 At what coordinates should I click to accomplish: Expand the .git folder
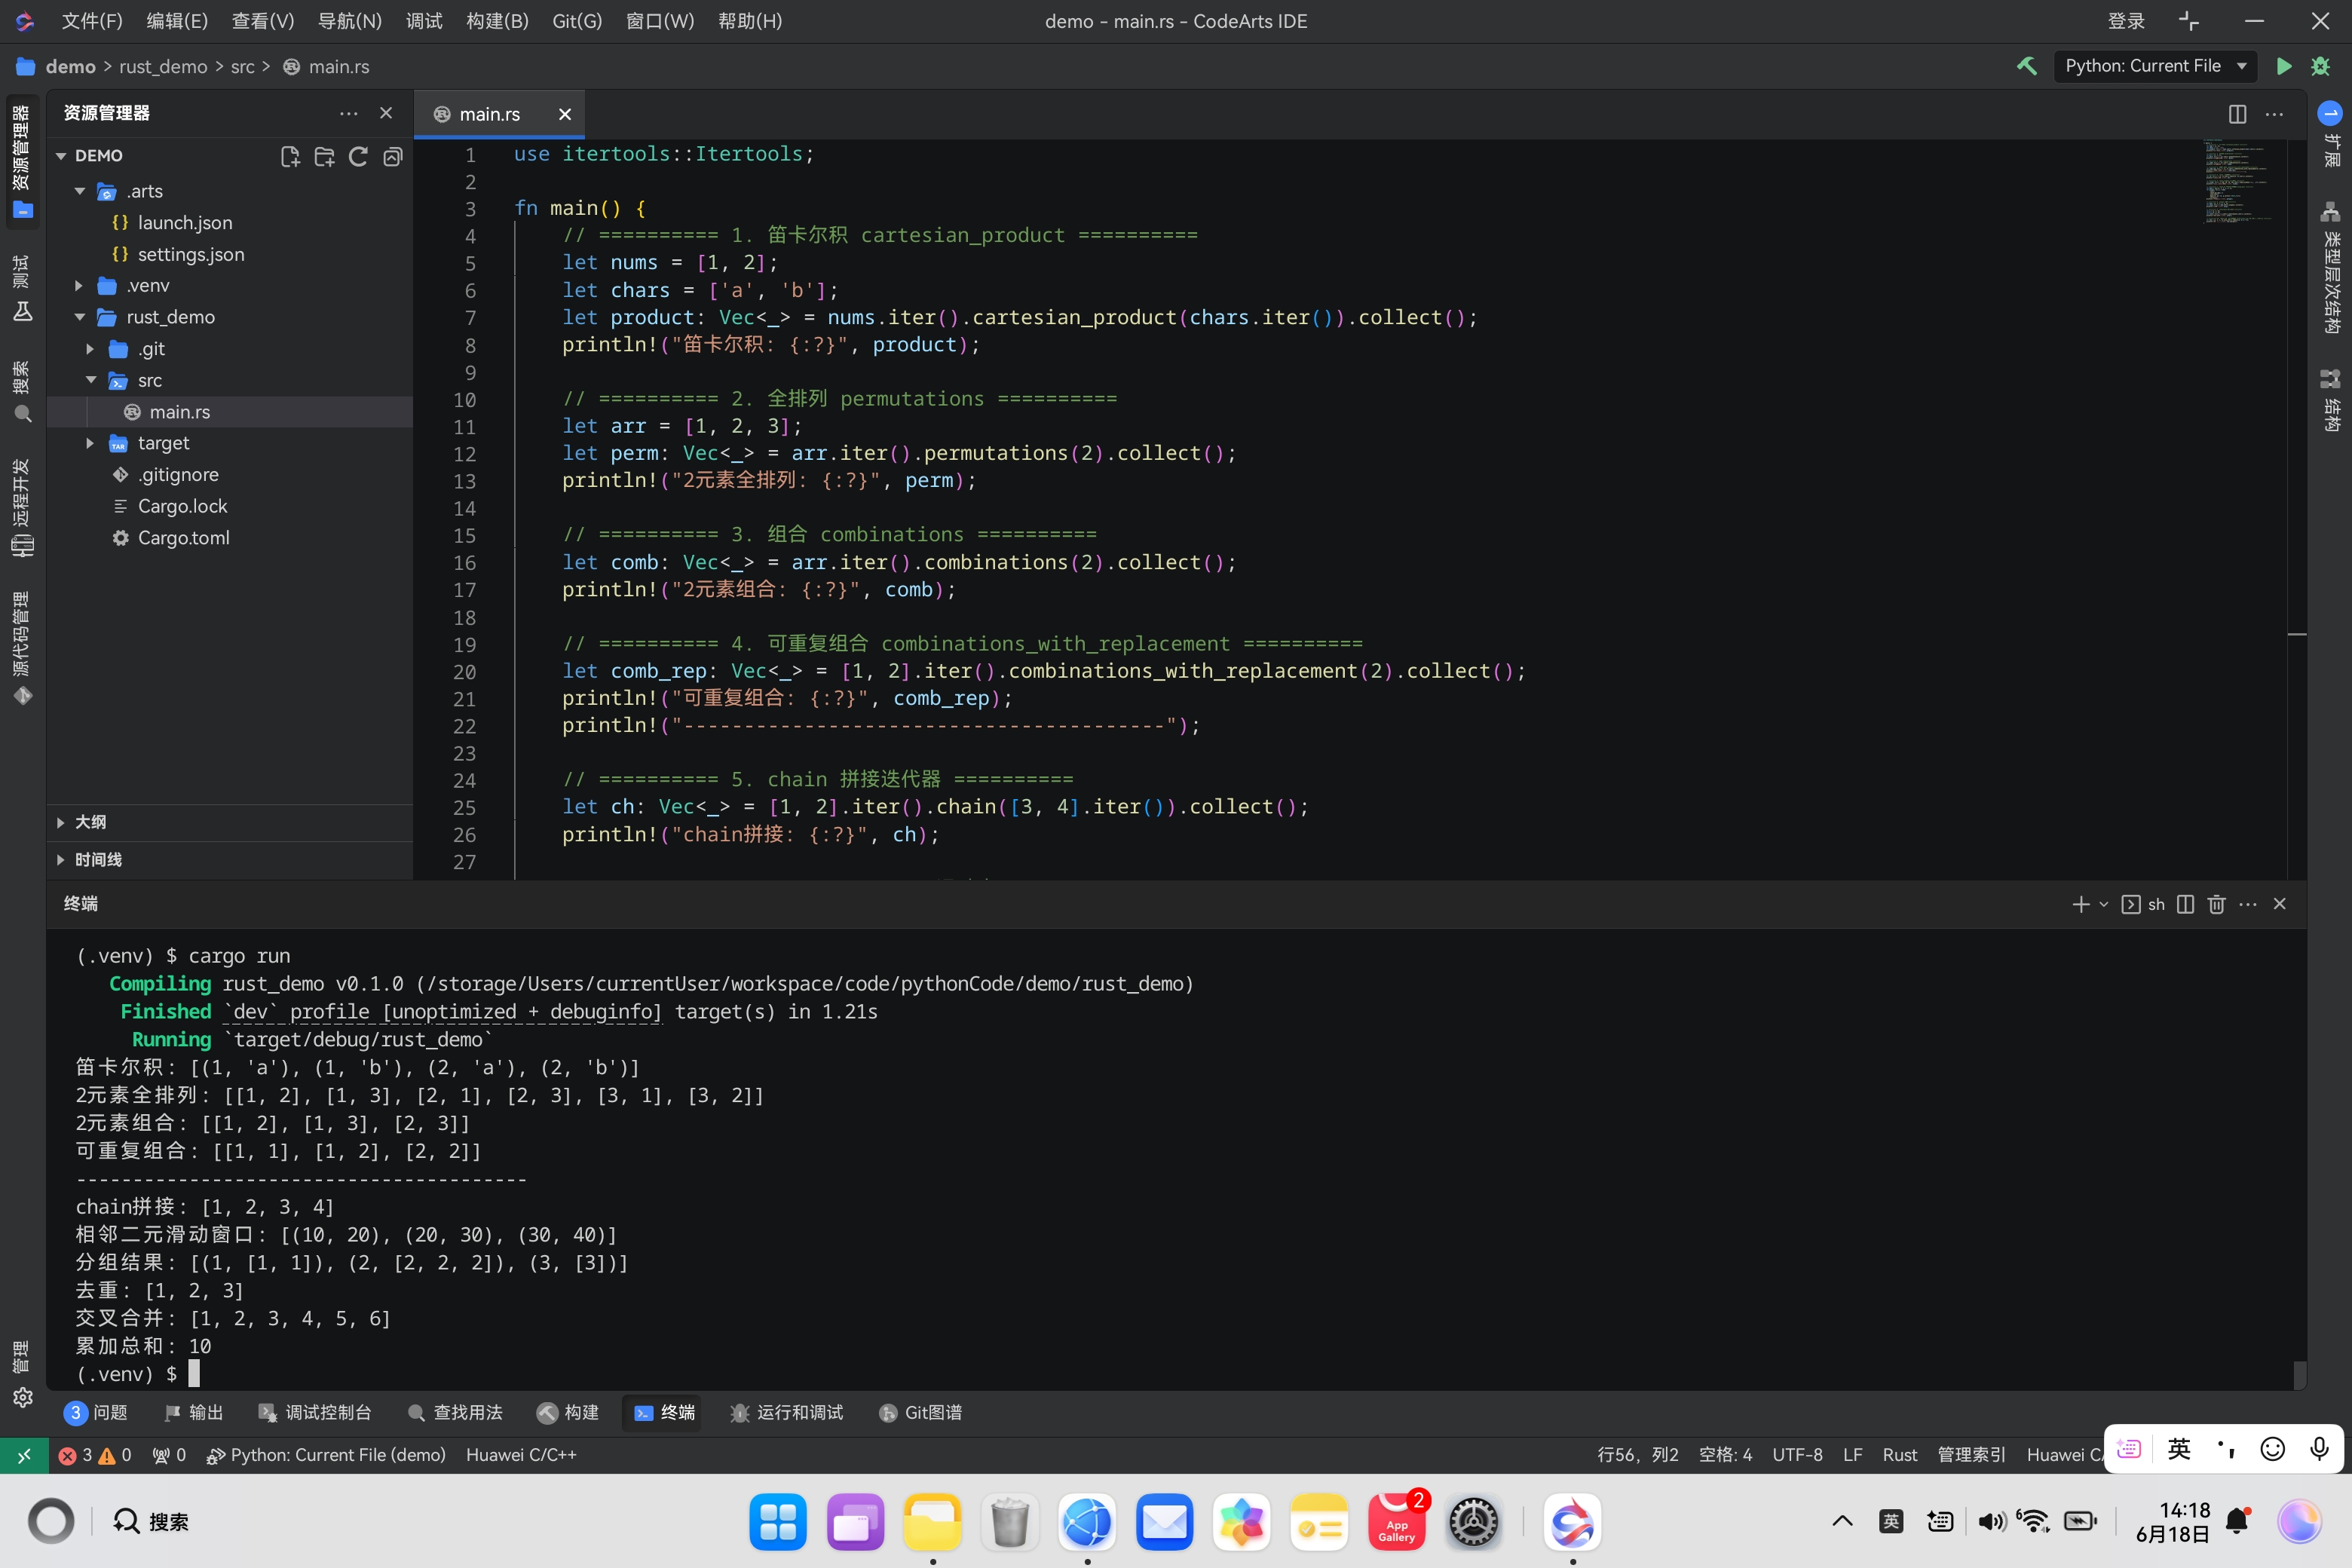pos(91,349)
